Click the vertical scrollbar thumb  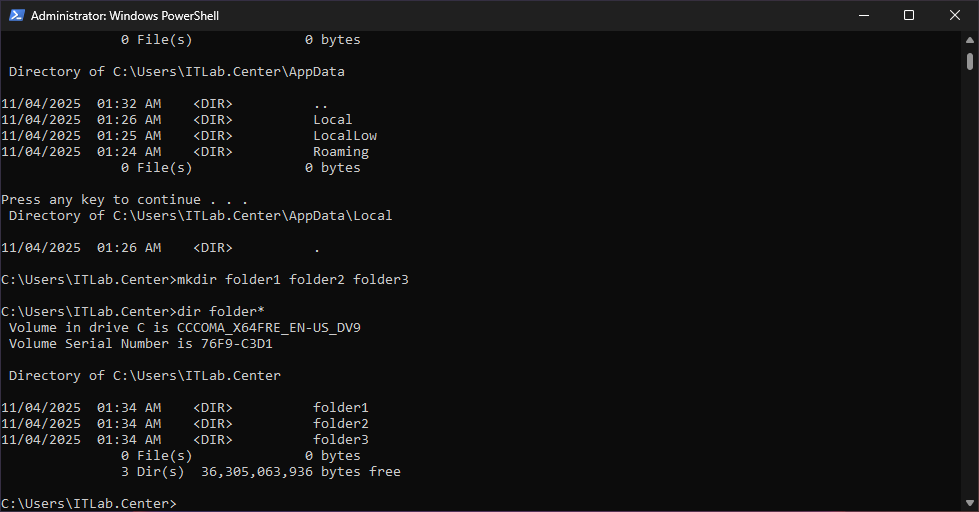(970, 62)
